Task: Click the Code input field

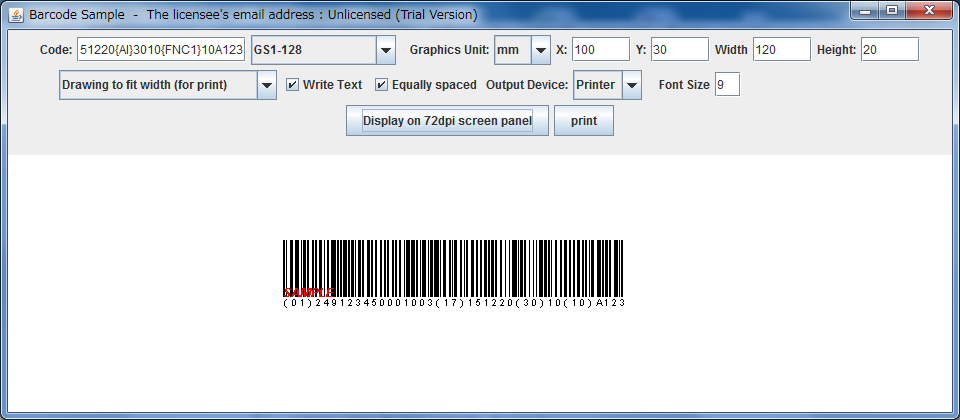Action: coord(162,50)
